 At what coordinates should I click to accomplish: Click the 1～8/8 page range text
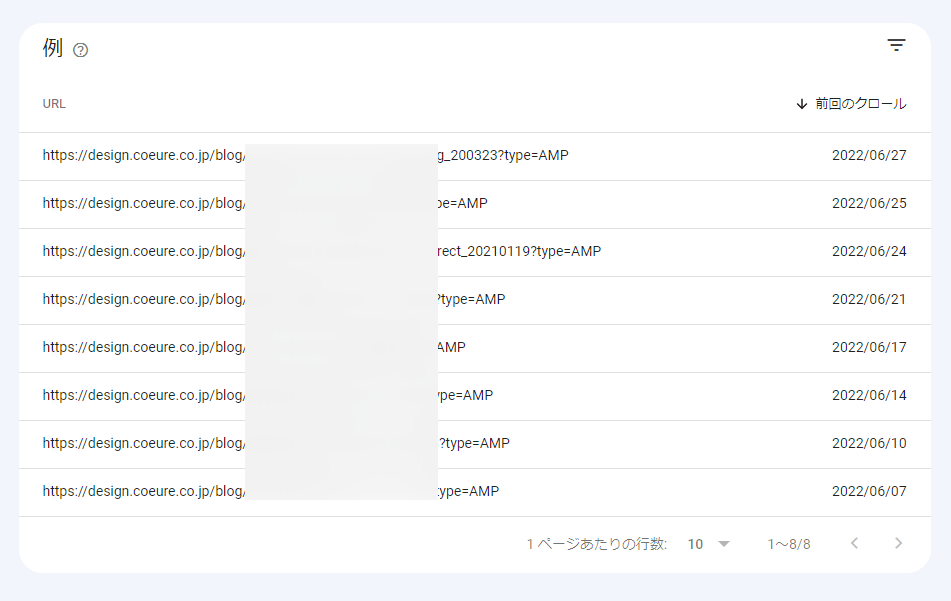click(788, 544)
